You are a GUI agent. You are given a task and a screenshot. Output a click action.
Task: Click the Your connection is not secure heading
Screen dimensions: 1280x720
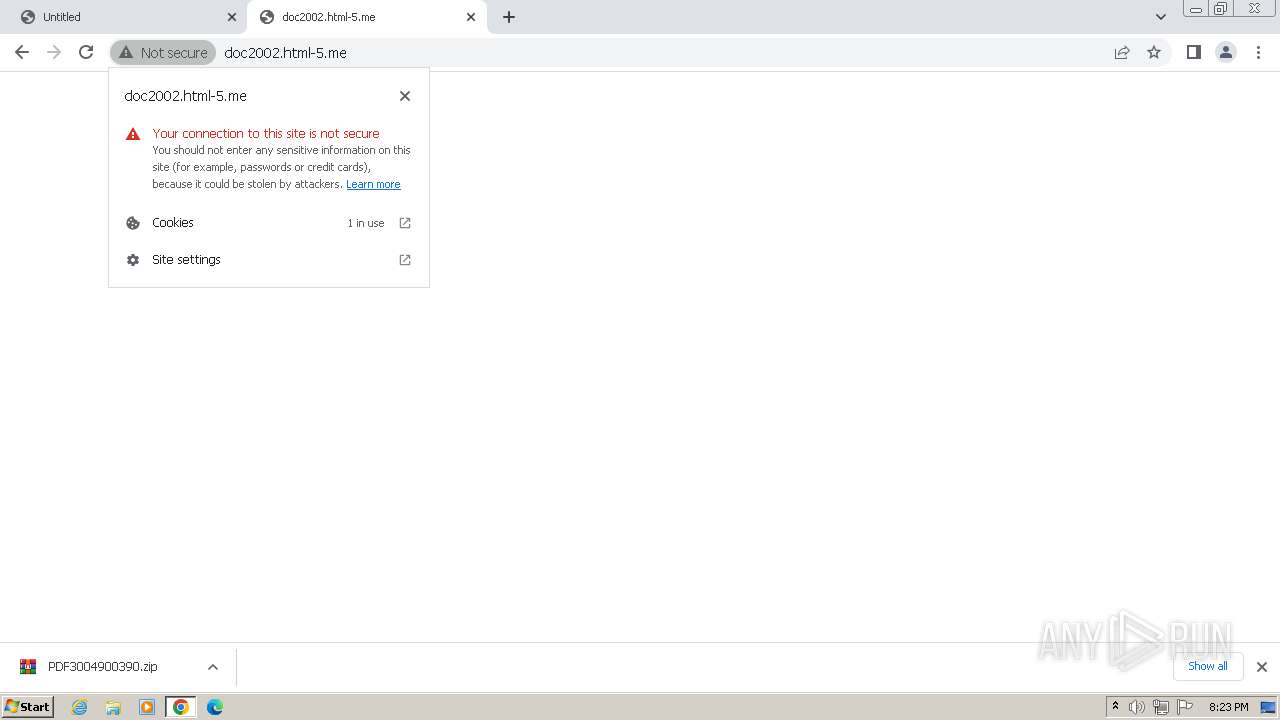[x=266, y=133]
